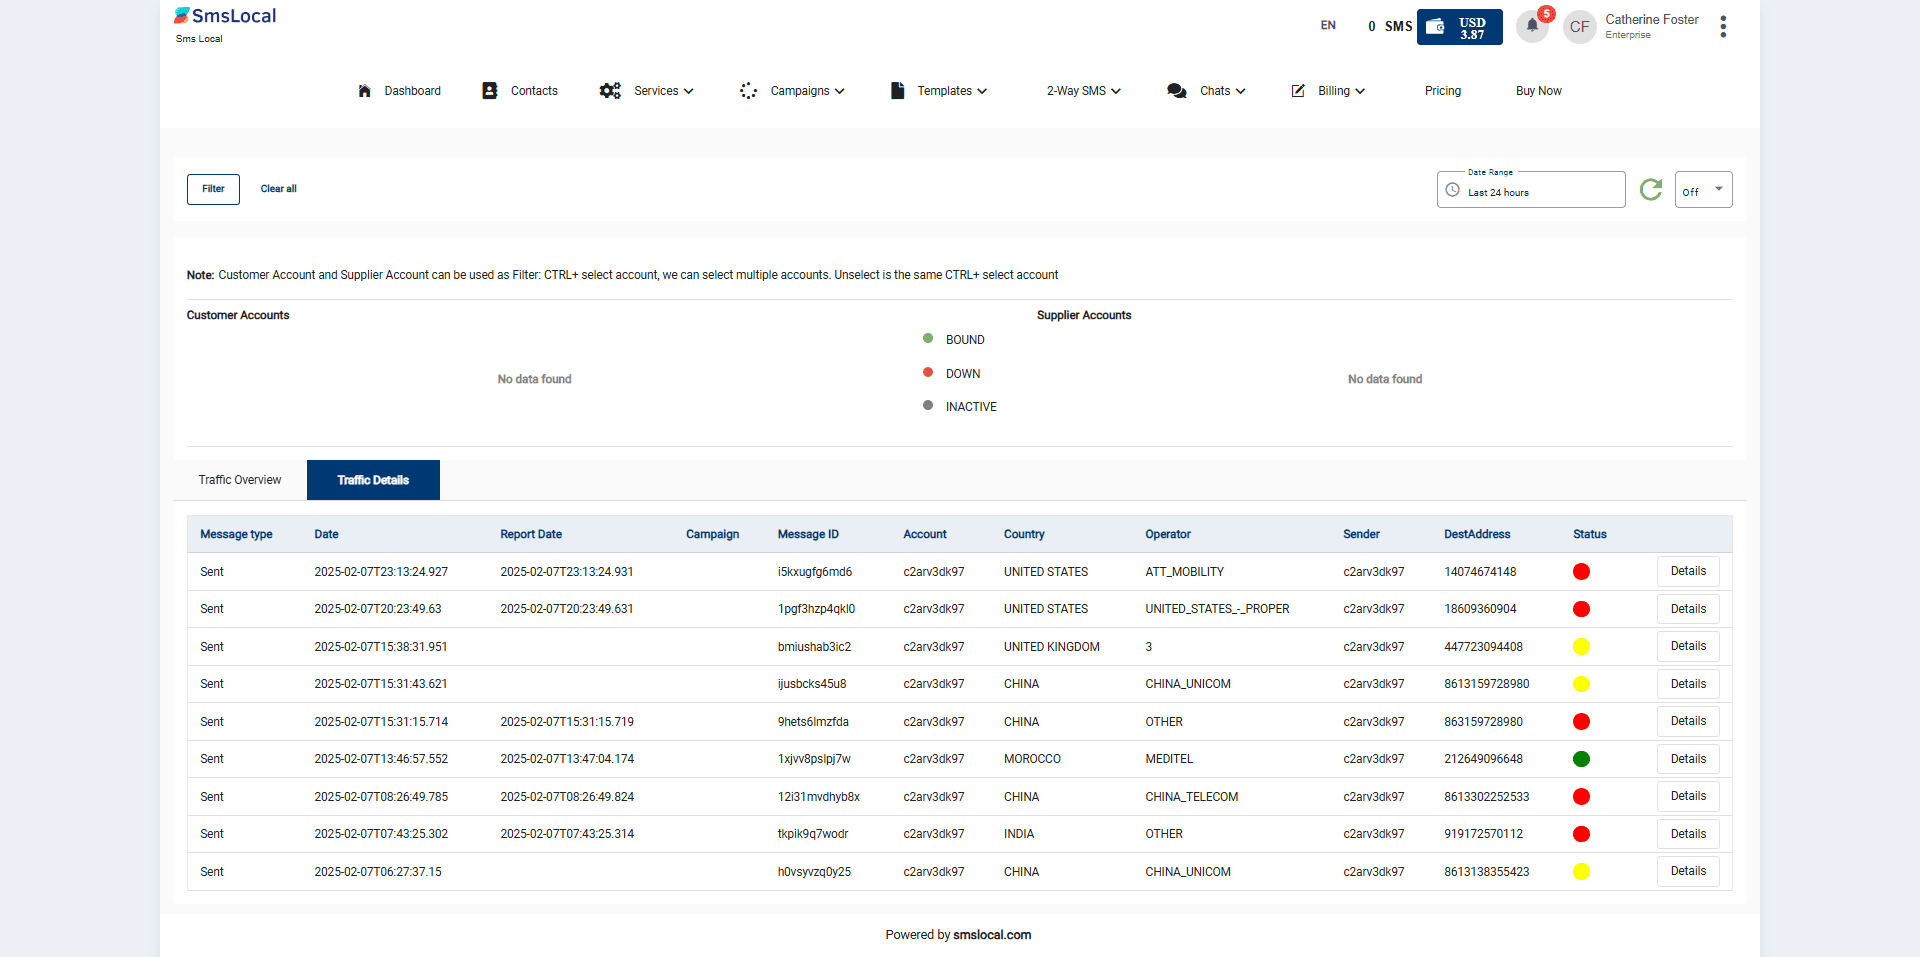The height and width of the screenshot is (957, 1920).
Task: Click the Dashboard home icon
Action: tap(364, 91)
